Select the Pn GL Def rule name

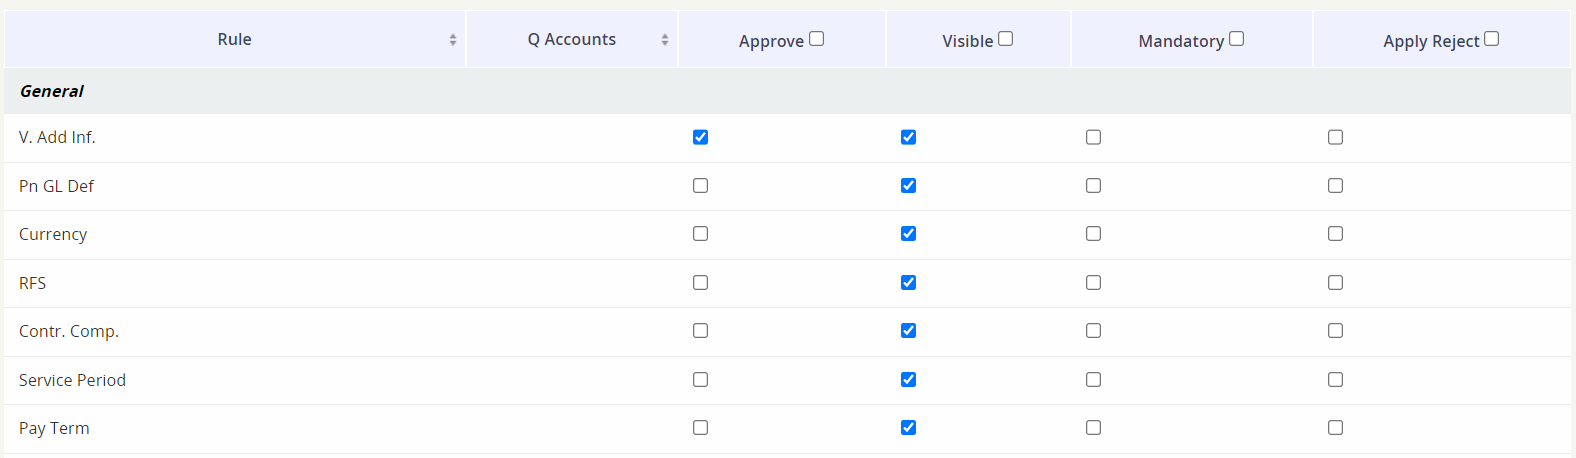(x=56, y=186)
